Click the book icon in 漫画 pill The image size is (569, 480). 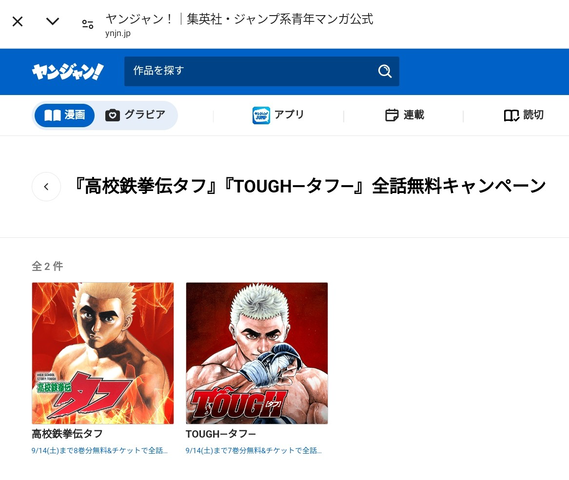(x=52, y=115)
